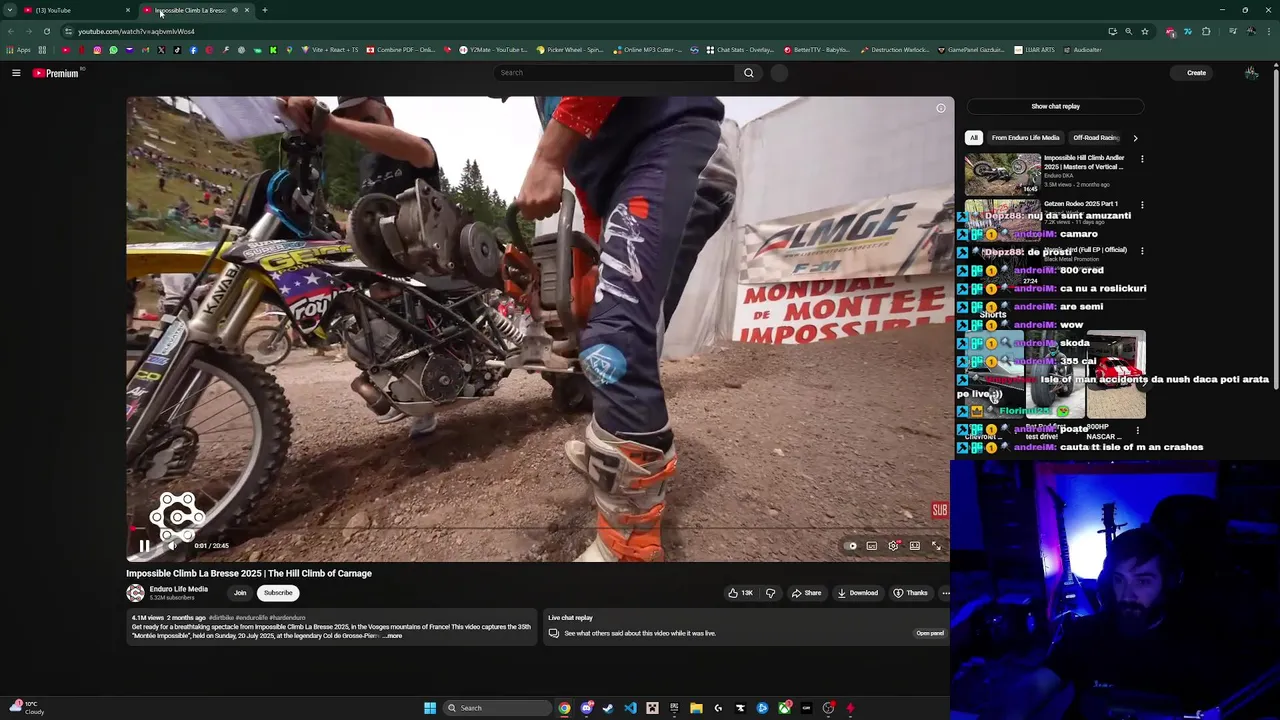
Task: Switch to the (13) YouTube browser tab
Action: [75, 10]
